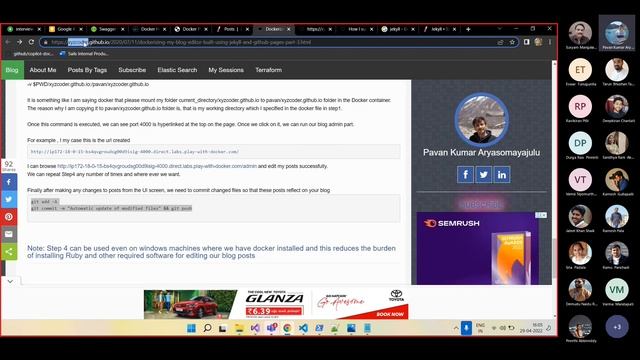Go back with the browser back arrow
640x360 pixels.
point(8,42)
